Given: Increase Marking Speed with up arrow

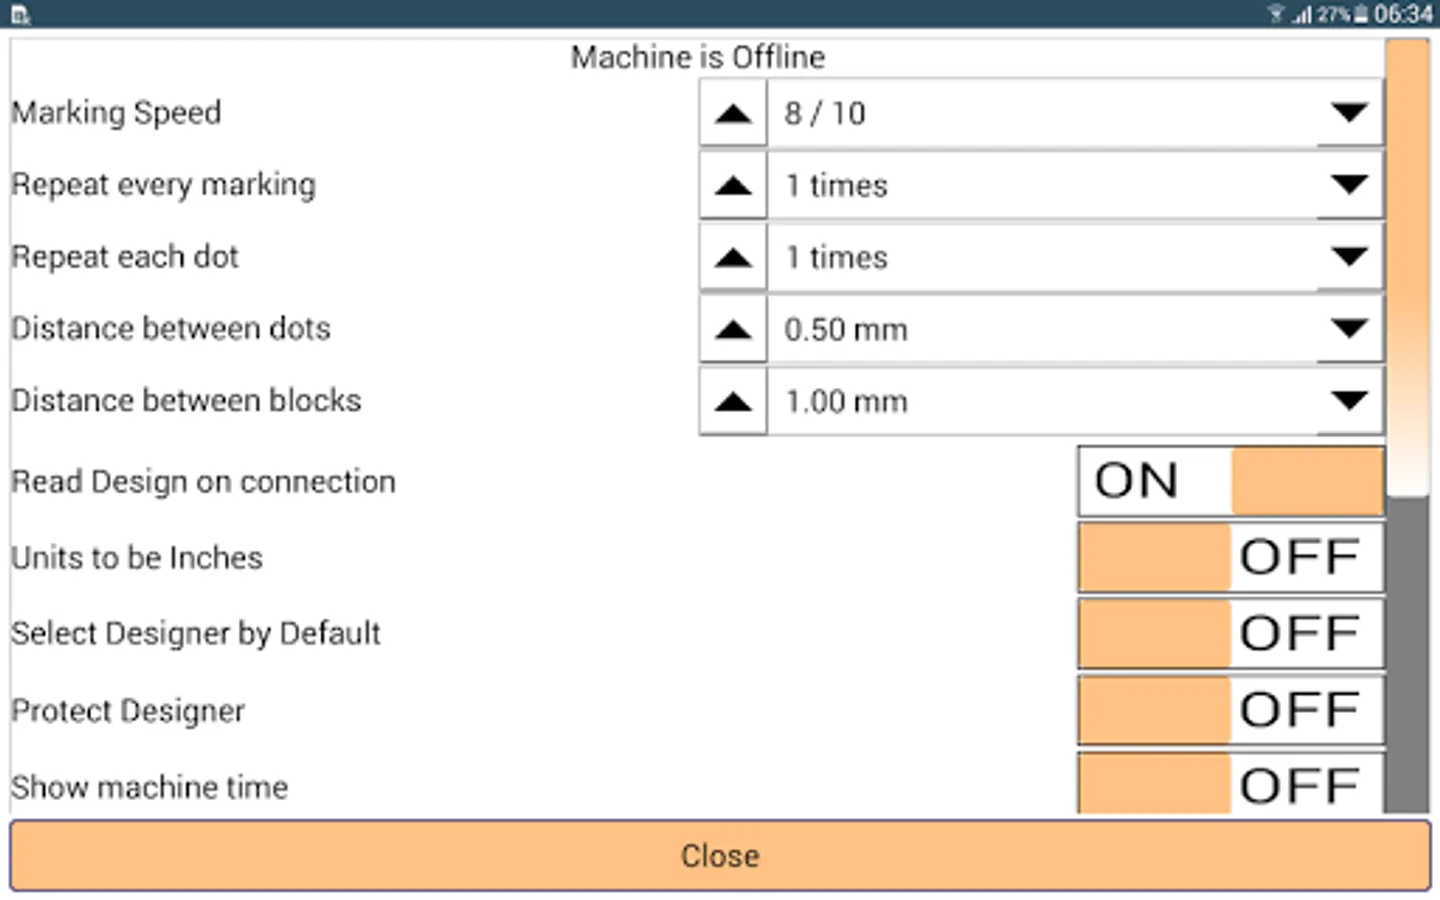Looking at the screenshot, I should pos(733,113).
